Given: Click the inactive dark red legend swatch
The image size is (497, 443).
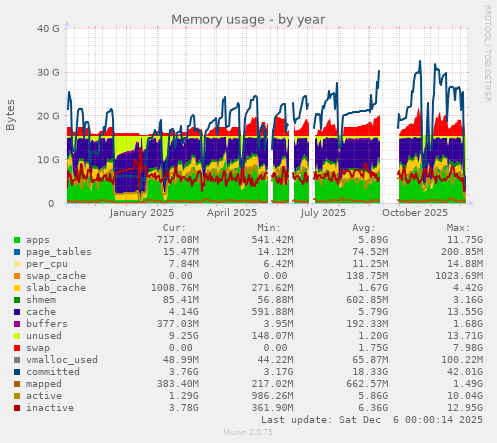Looking at the screenshot, I should 17,408.
